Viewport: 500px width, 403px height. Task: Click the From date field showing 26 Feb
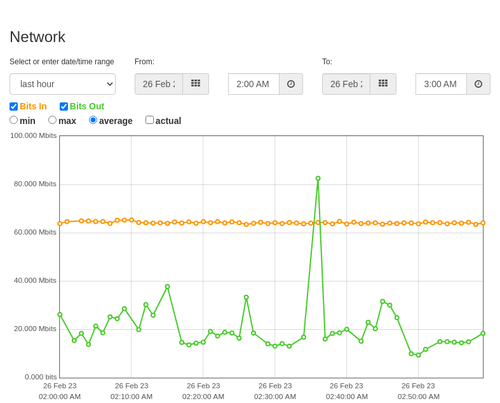pyautogui.click(x=159, y=84)
